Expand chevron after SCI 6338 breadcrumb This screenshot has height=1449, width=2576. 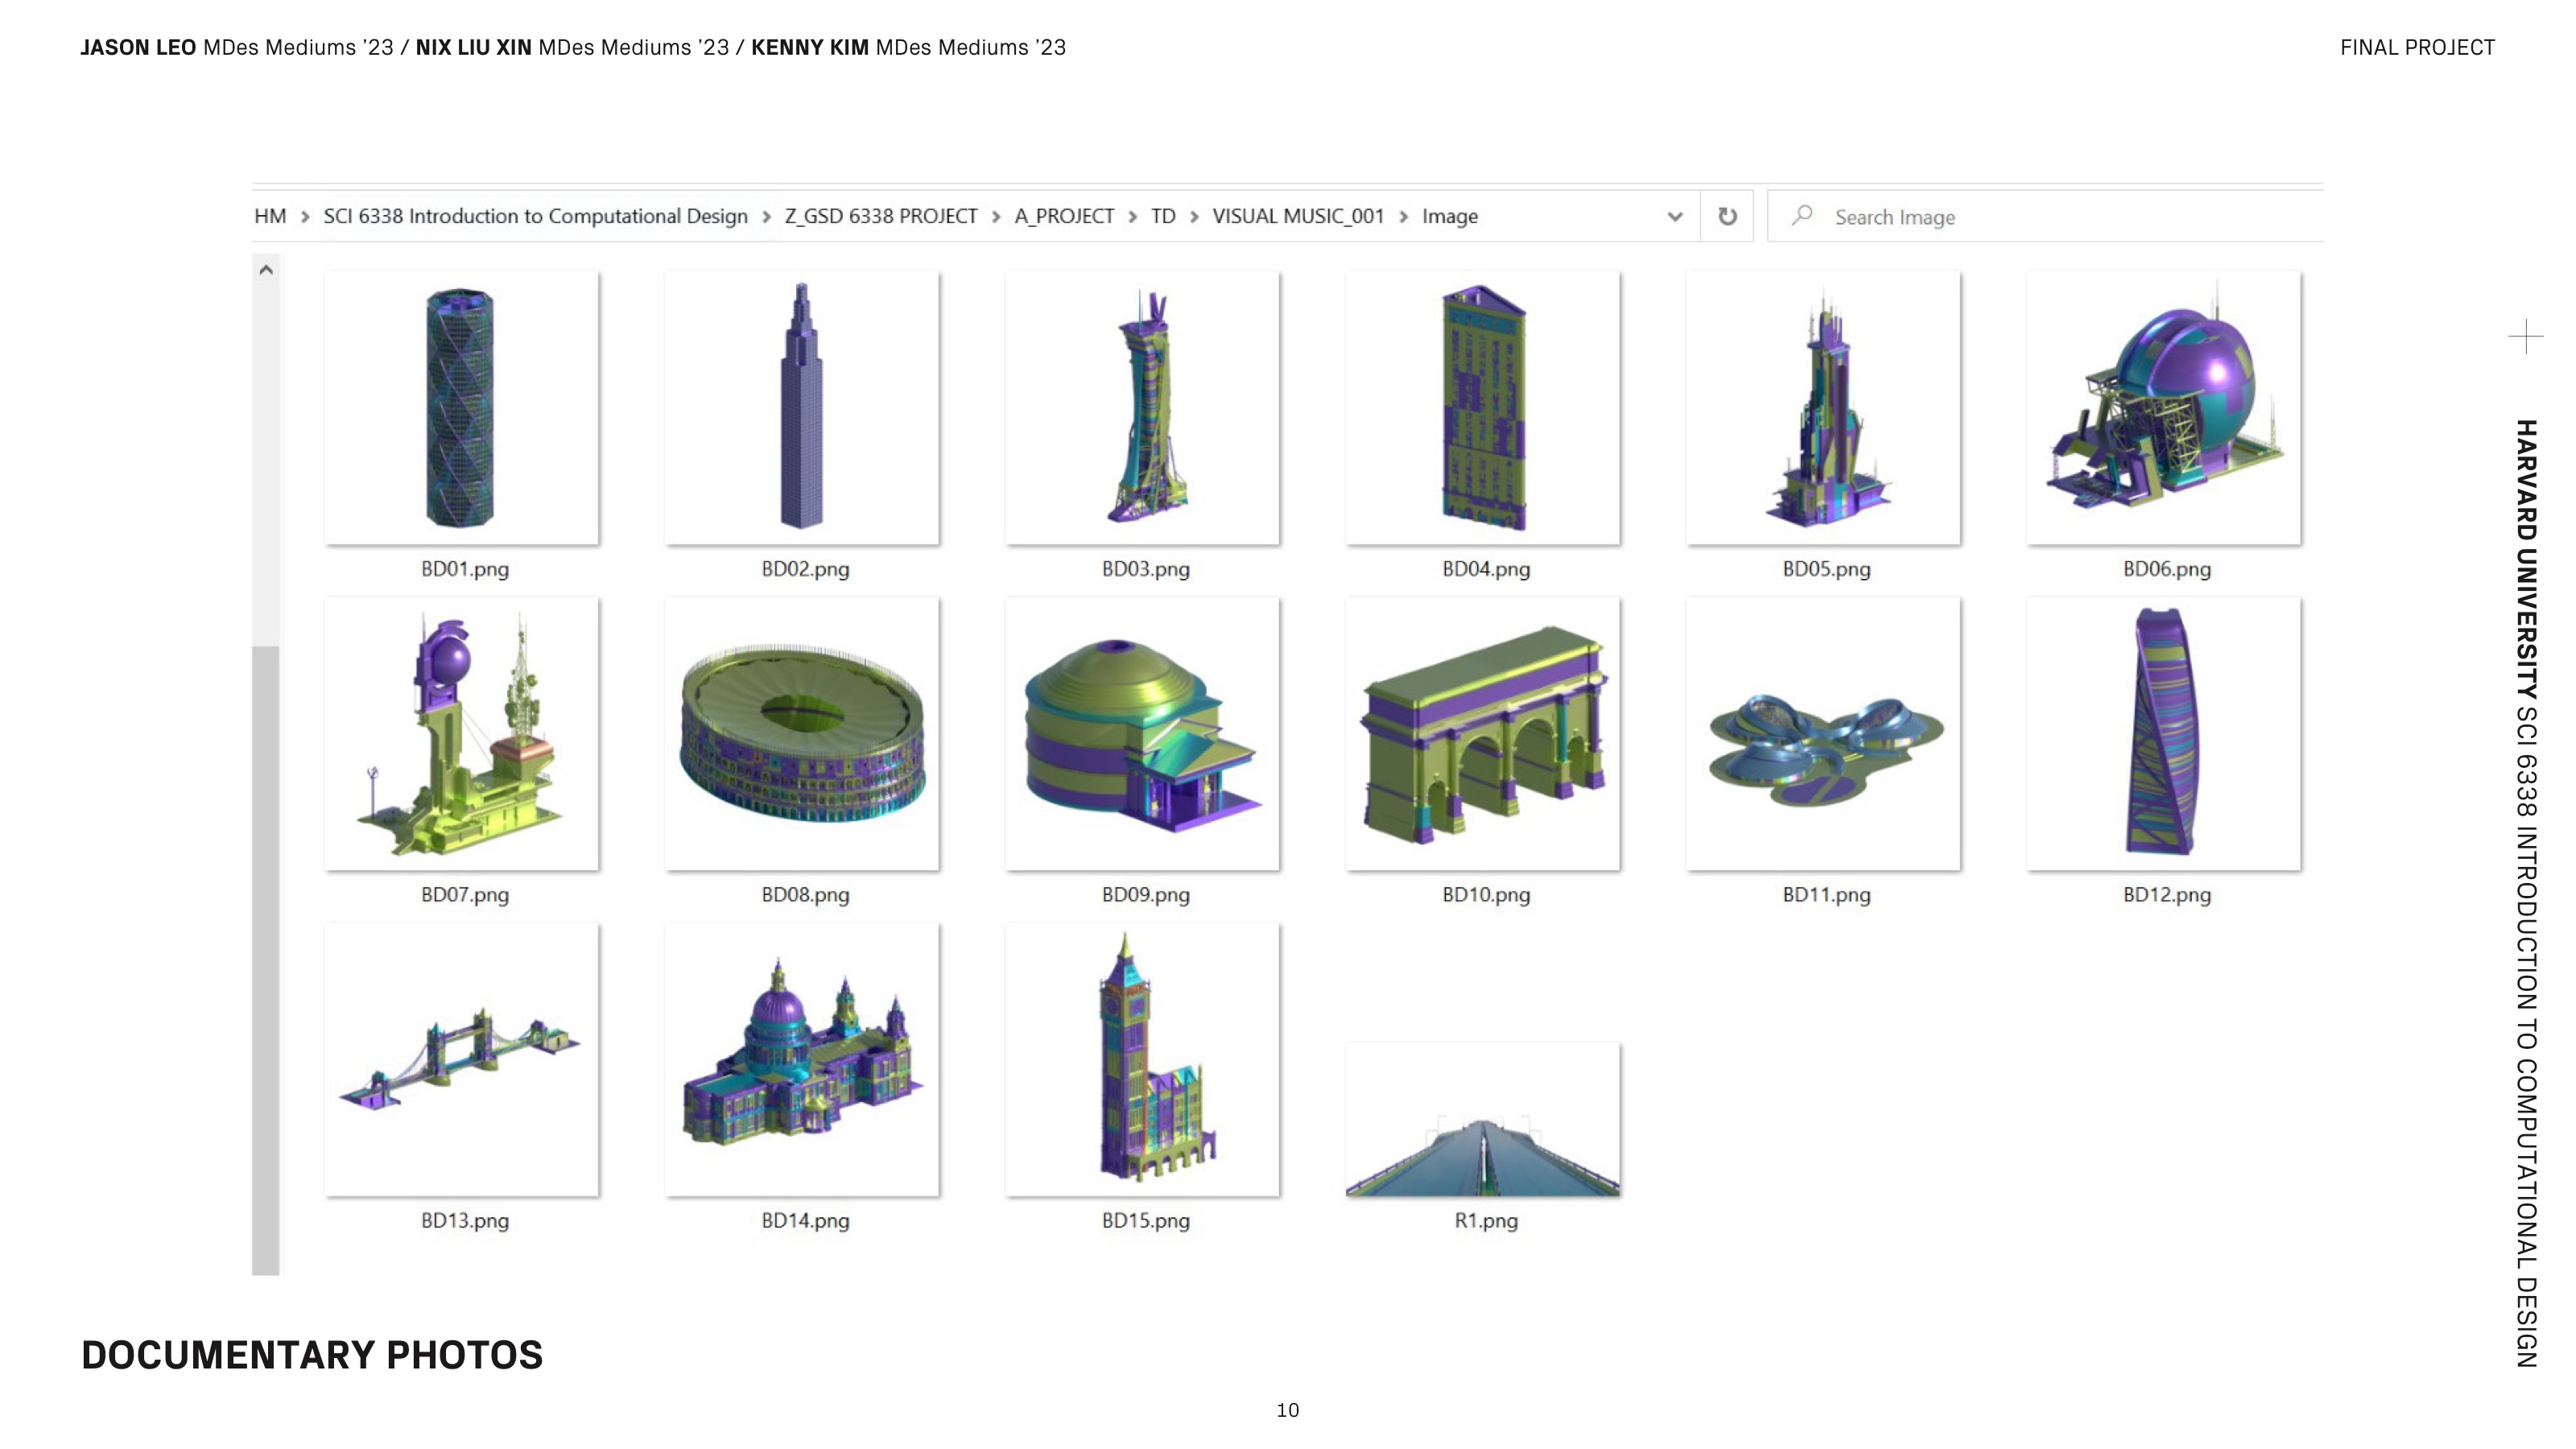tap(766, 217)
